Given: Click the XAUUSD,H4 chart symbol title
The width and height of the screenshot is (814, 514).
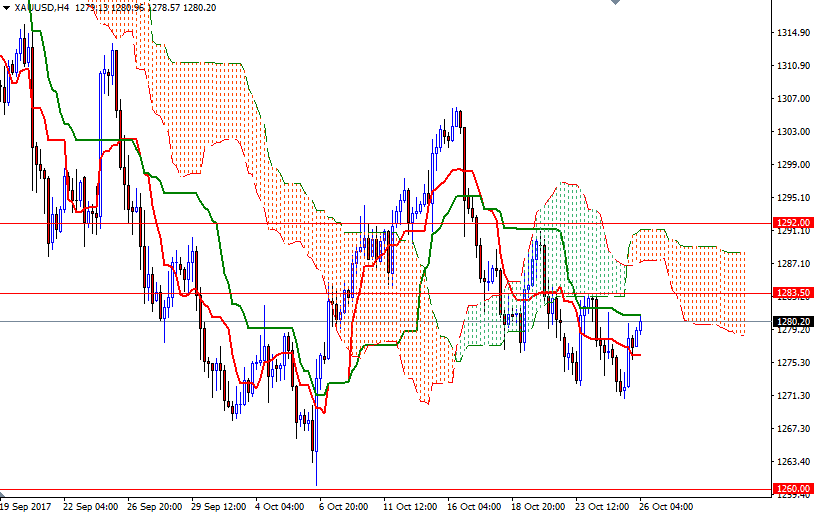Looking at the screenshot, I should coord(42,8).
